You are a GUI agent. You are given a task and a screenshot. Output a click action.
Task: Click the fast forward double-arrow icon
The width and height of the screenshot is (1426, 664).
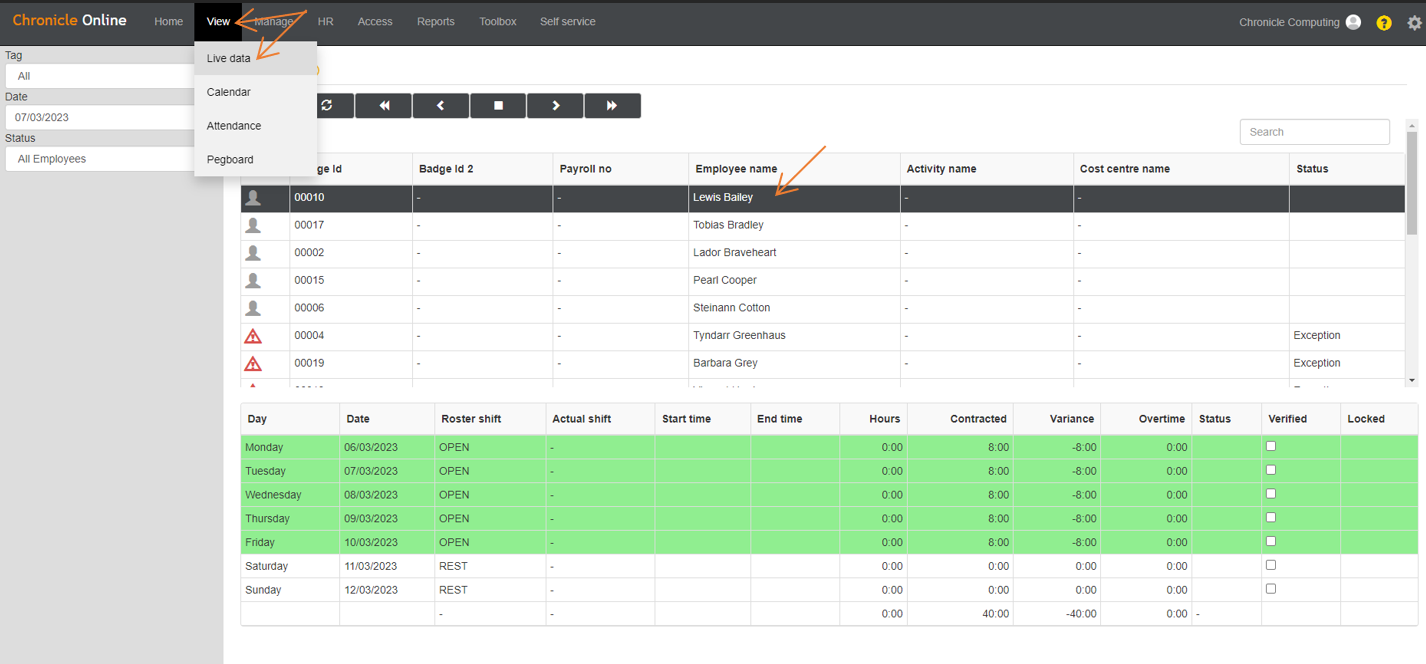point(612,105)
